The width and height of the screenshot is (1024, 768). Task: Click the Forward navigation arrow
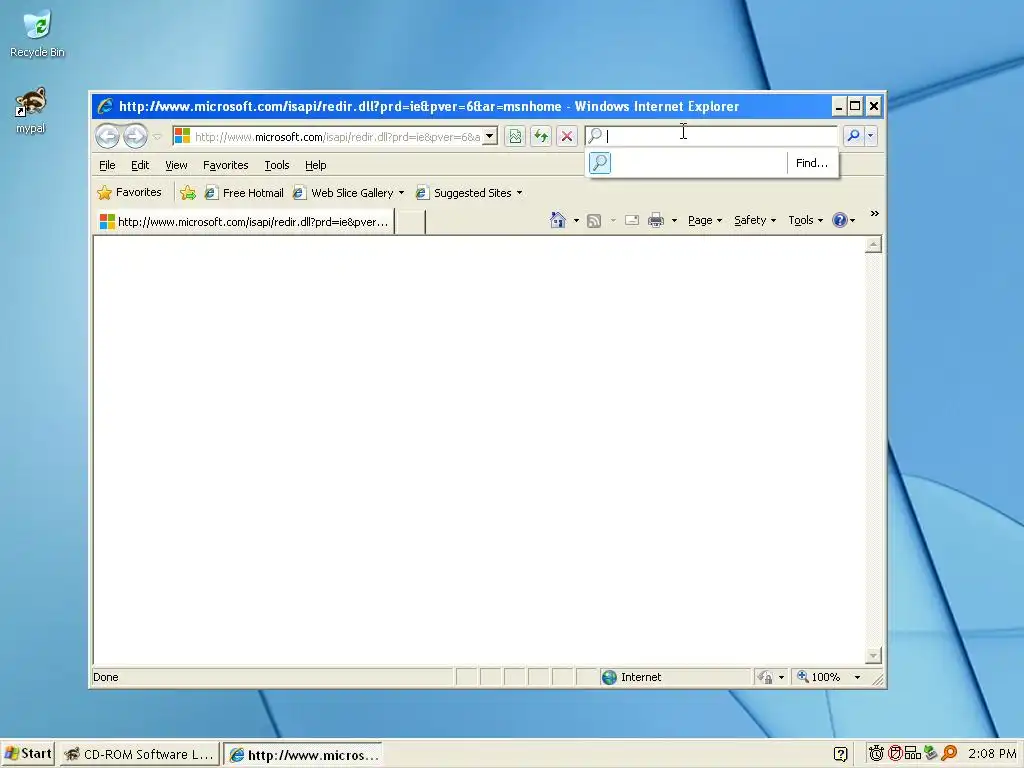click(x=135, y=136)
